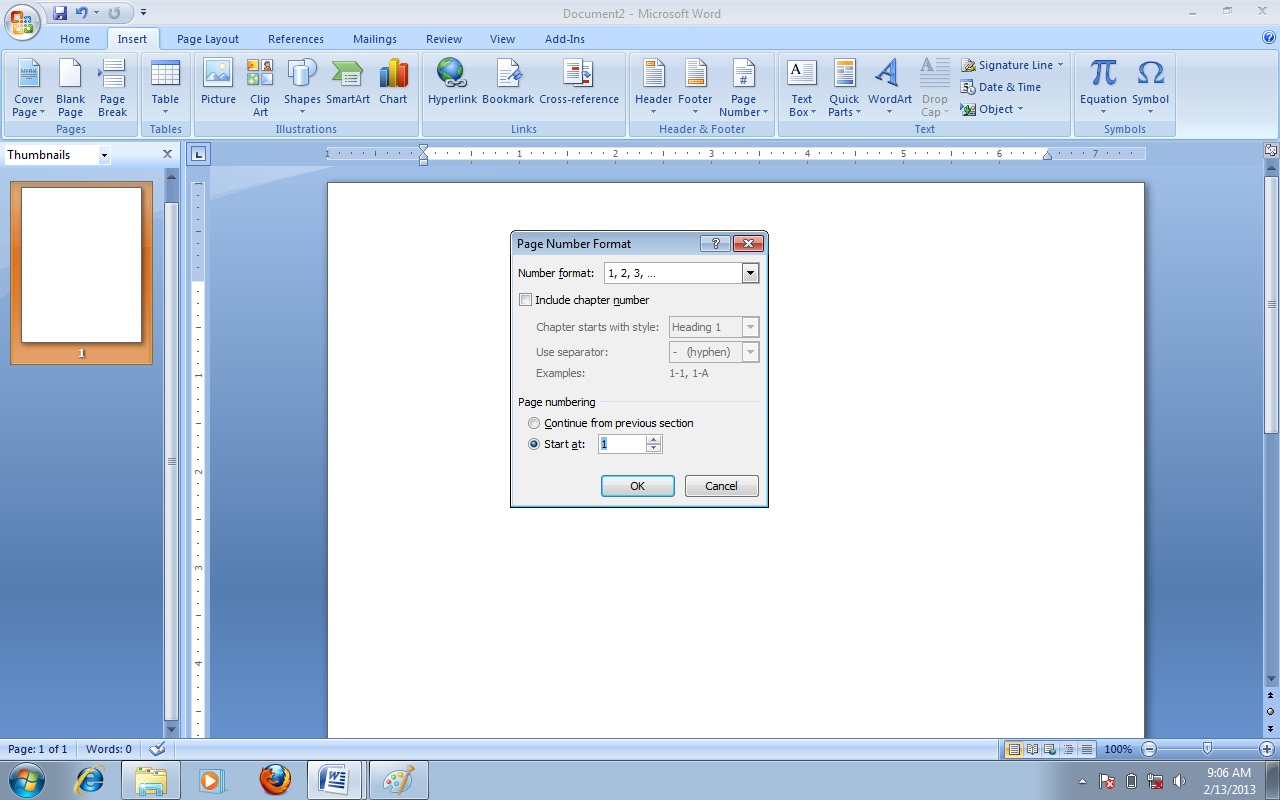The height and width of the screenshot is (800, 1280).
Task: Open Customize Quick Access Toolbar dropdown
Action: click(143, 13)
